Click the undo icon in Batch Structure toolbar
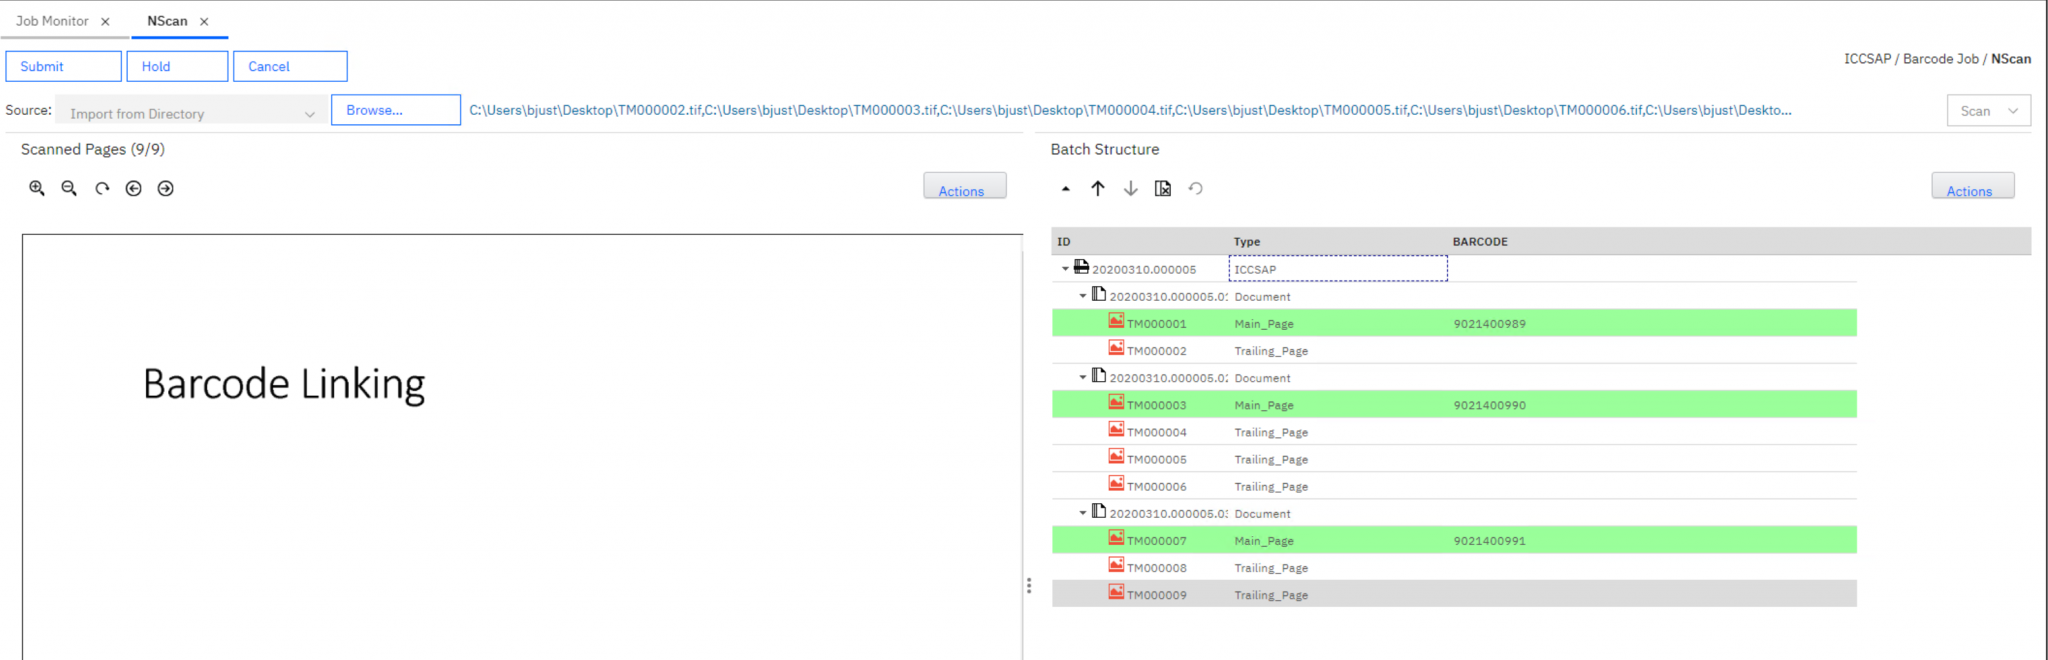This screenshot has height=660, width=2048. coord(1196,188)
